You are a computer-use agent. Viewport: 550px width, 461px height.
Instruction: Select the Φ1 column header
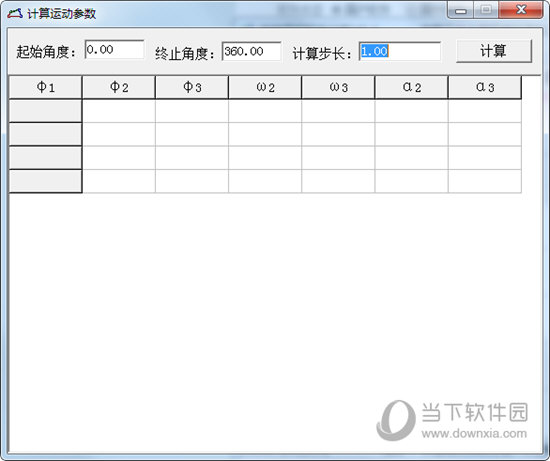pyautogui.click(x=46, y=87)
